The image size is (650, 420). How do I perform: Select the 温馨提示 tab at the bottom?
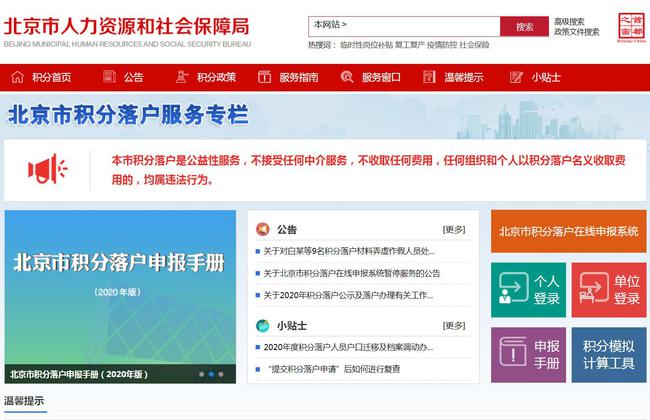(24, 401)
